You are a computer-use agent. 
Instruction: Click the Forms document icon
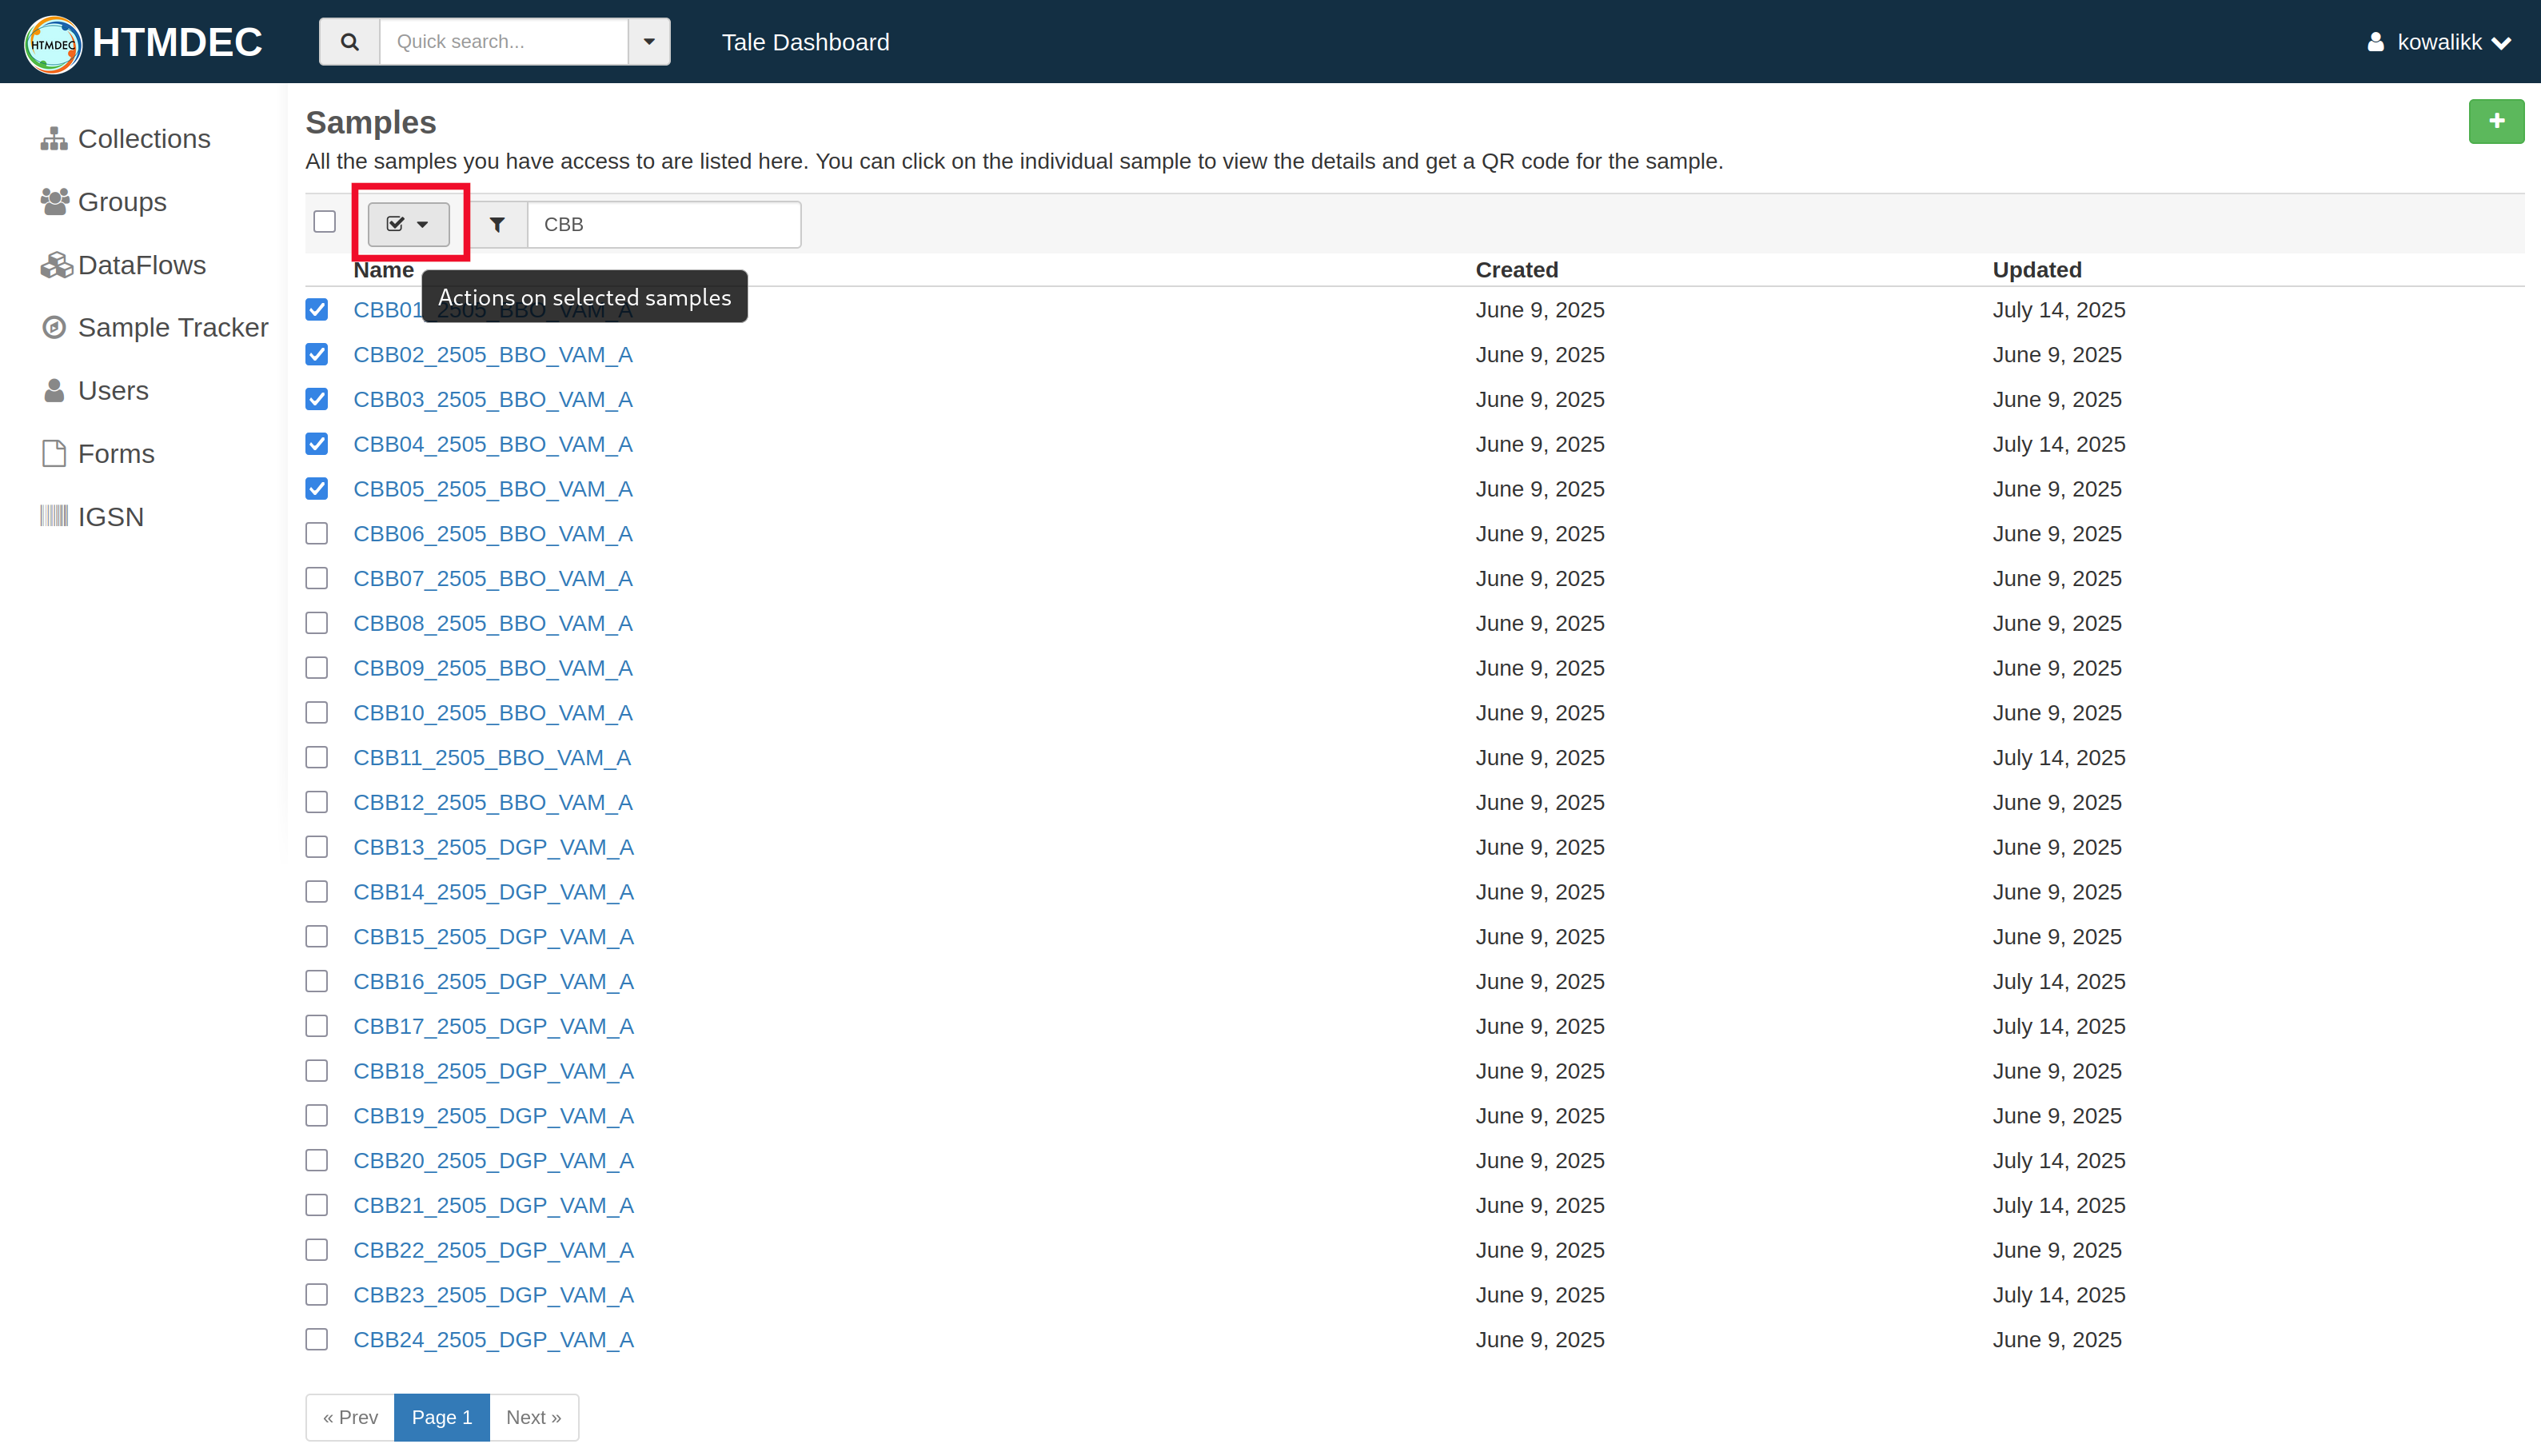(54, 452)
